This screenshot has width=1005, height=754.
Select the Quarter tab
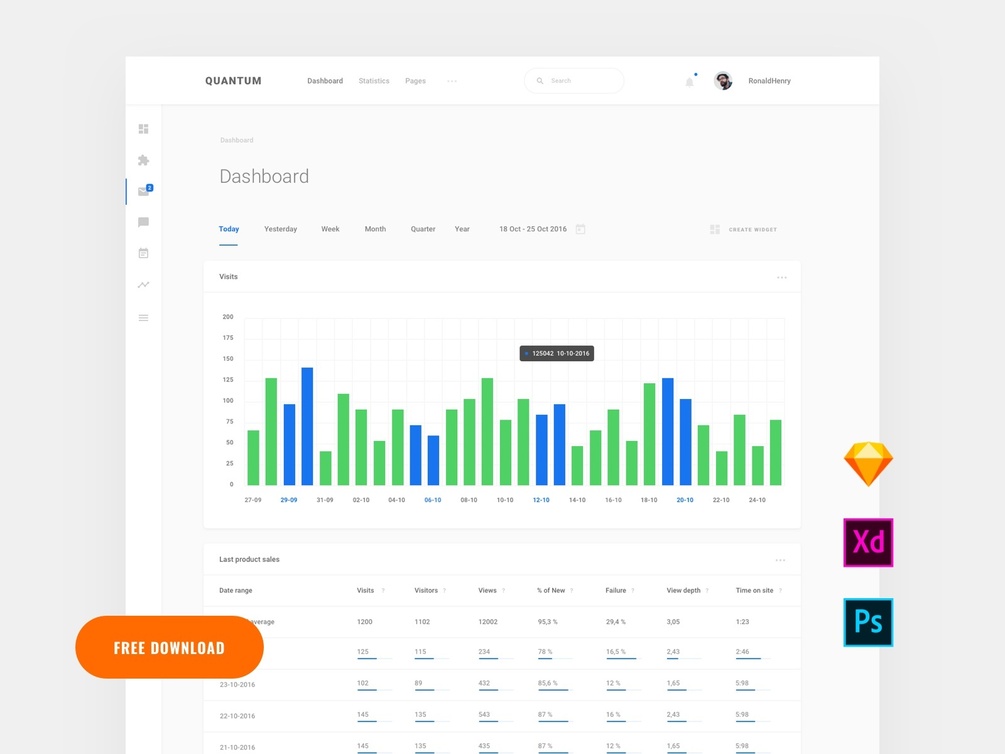(423, 229)
